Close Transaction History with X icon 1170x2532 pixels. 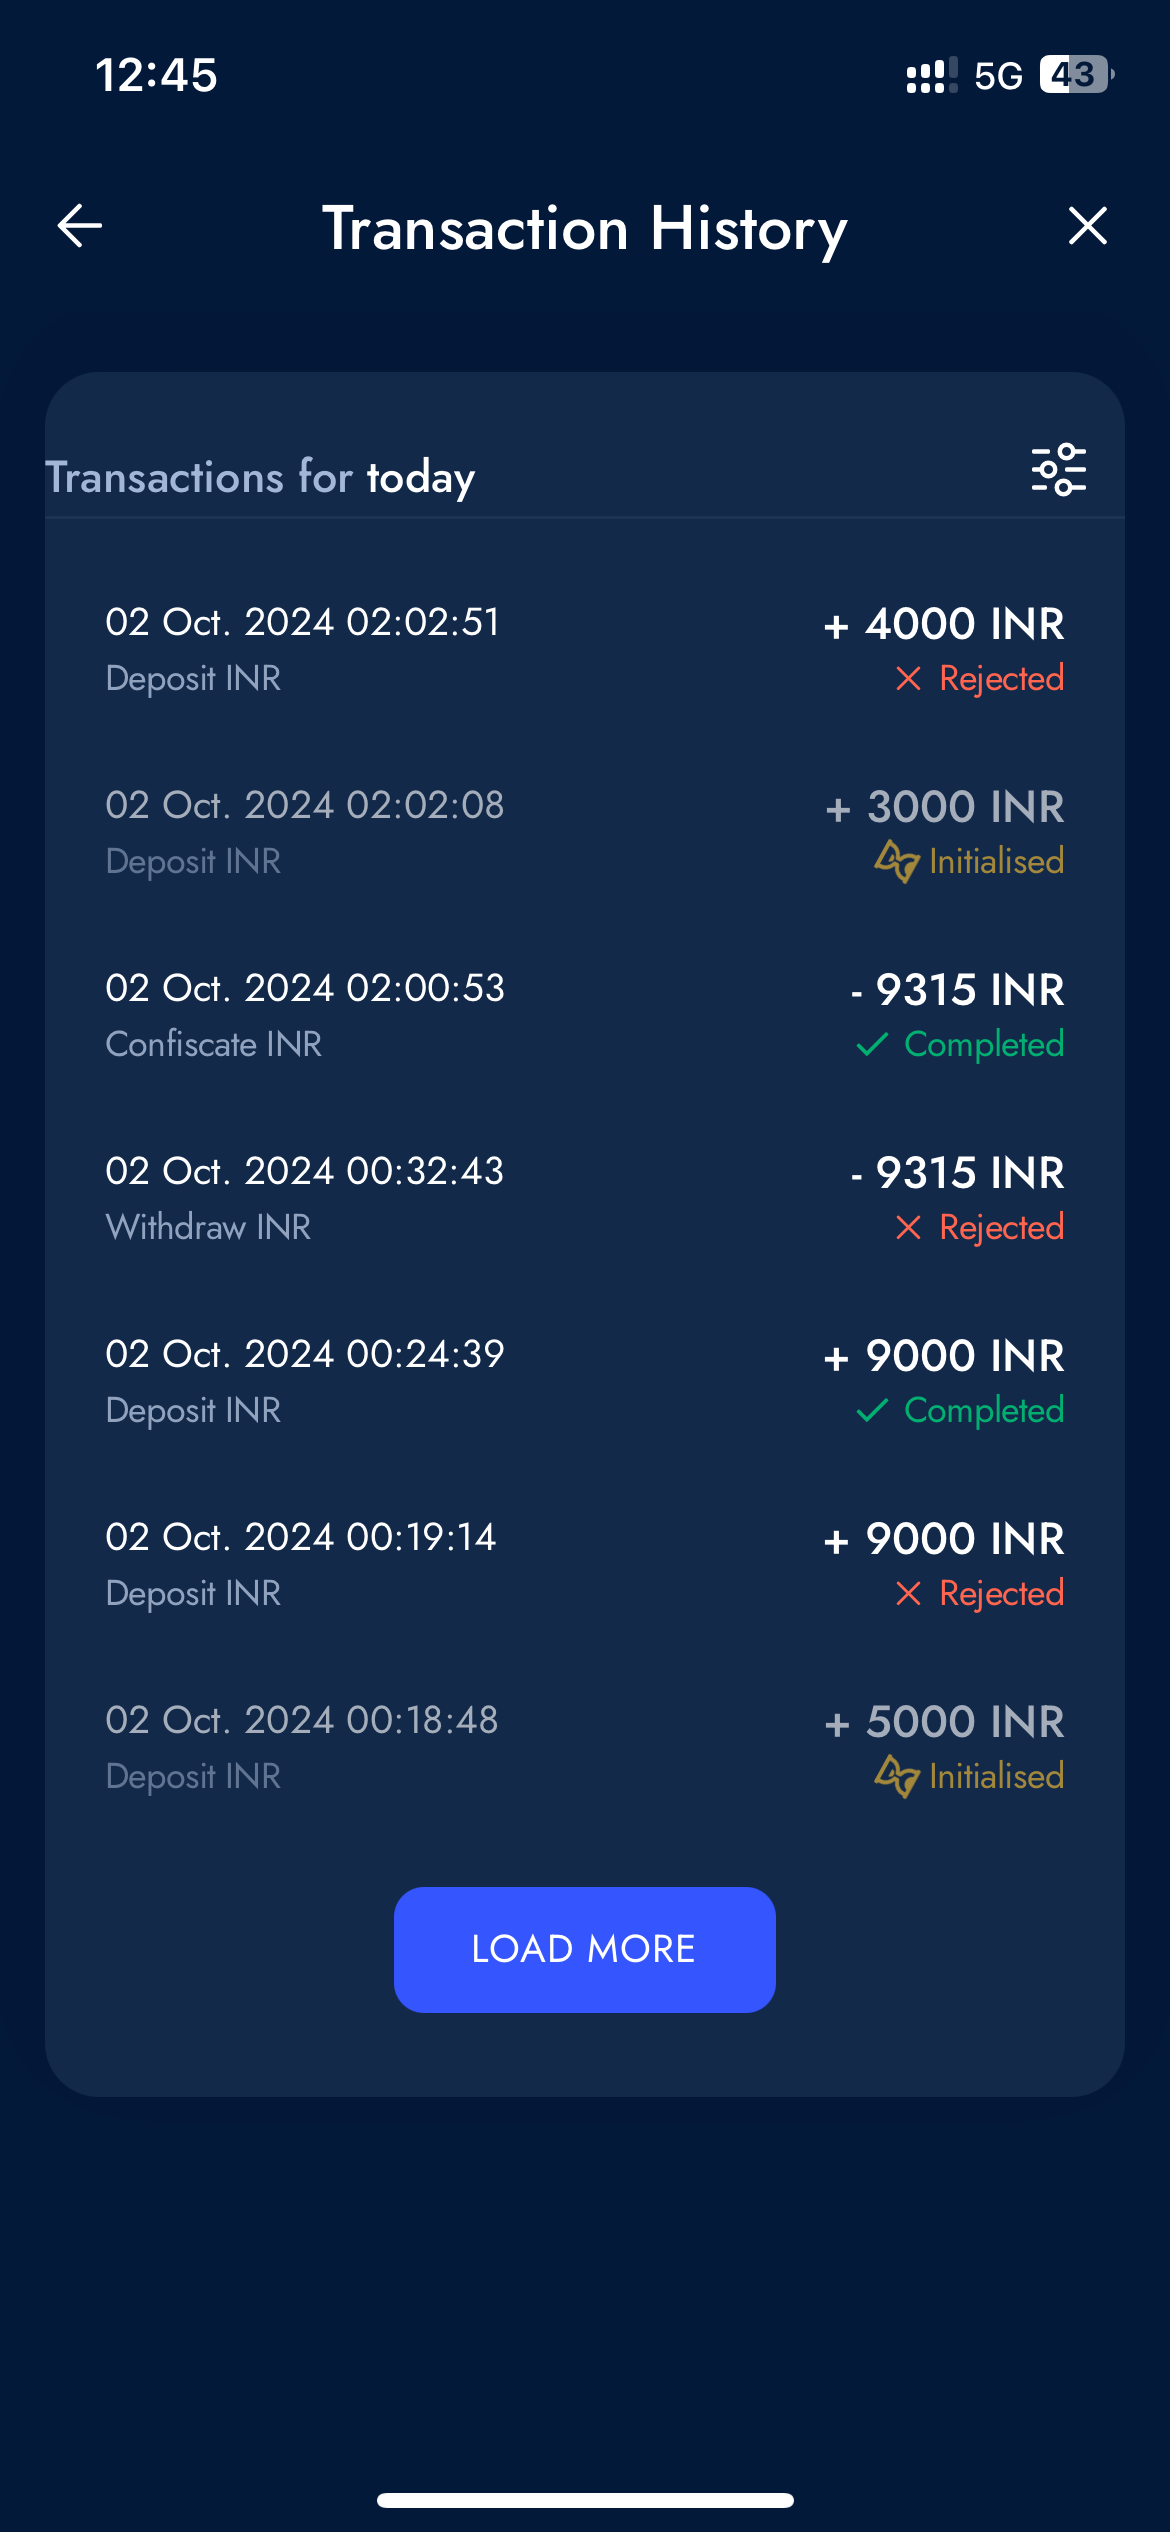(x=1087, y=225)
